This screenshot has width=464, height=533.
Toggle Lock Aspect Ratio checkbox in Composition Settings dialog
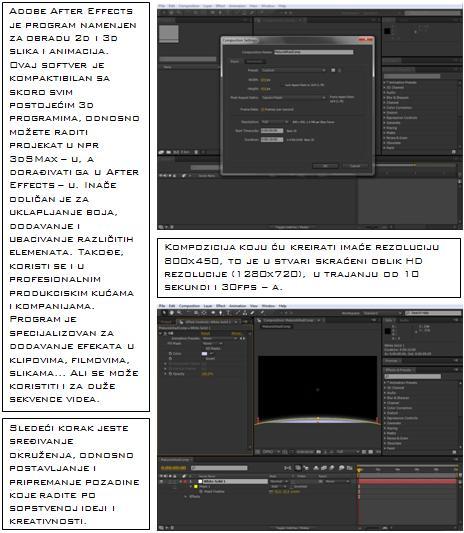283,85
